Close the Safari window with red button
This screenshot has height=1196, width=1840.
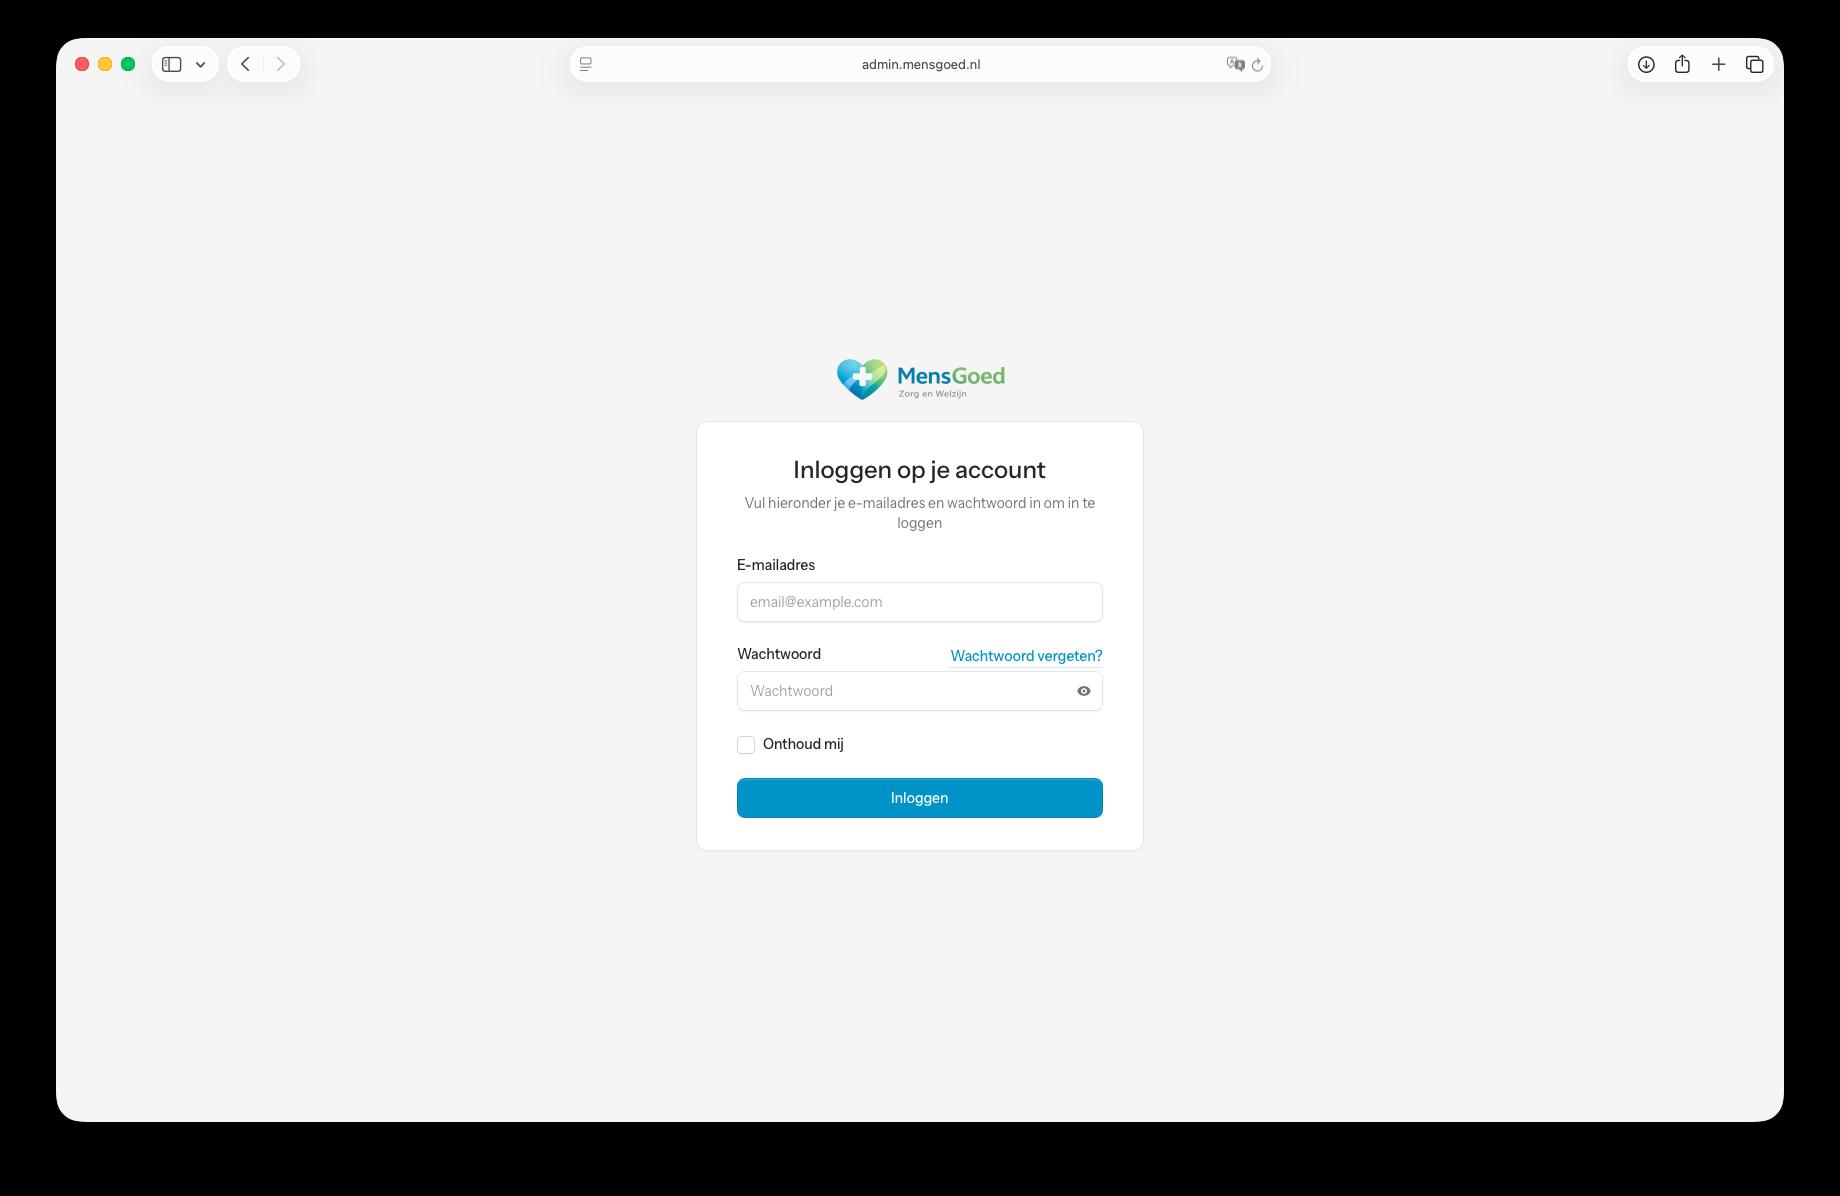(82, 64)
